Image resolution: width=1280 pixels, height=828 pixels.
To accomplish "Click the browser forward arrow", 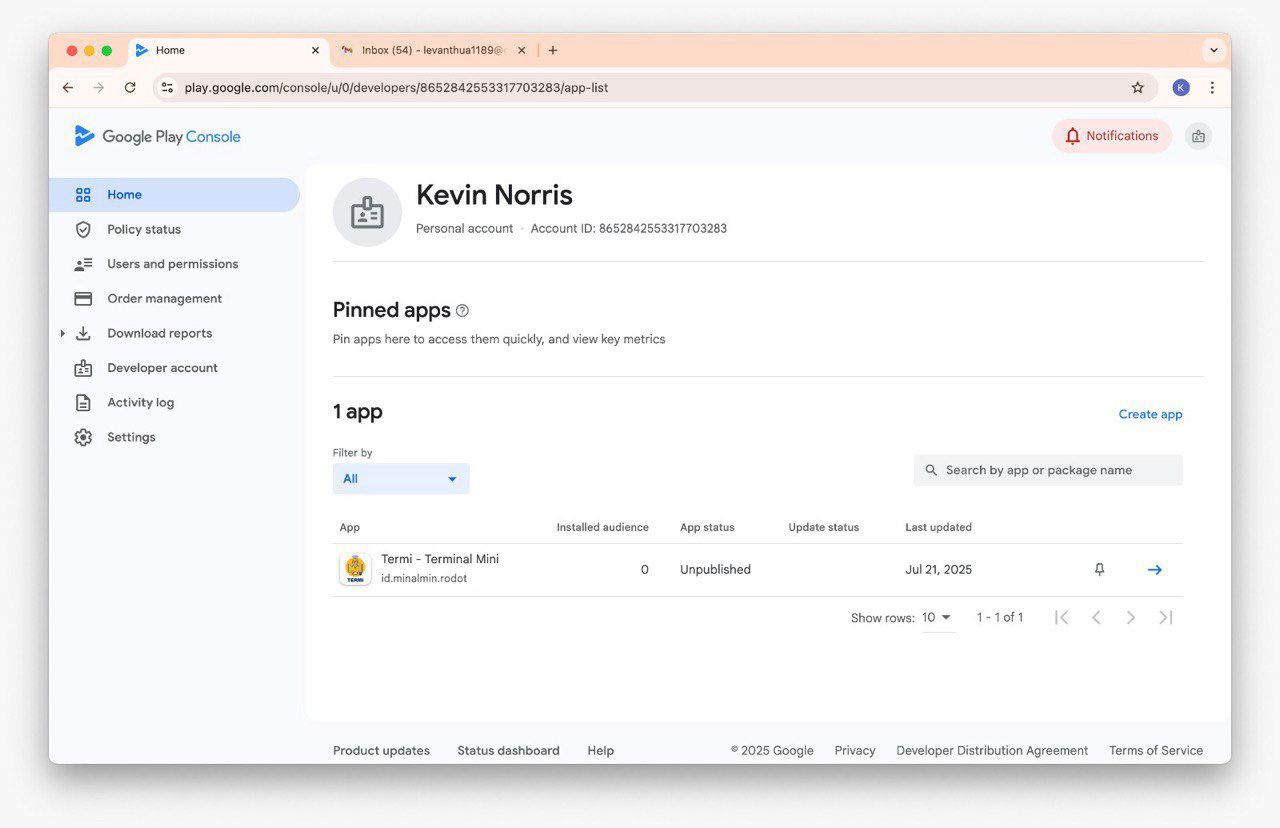I will tap(98, 88).
